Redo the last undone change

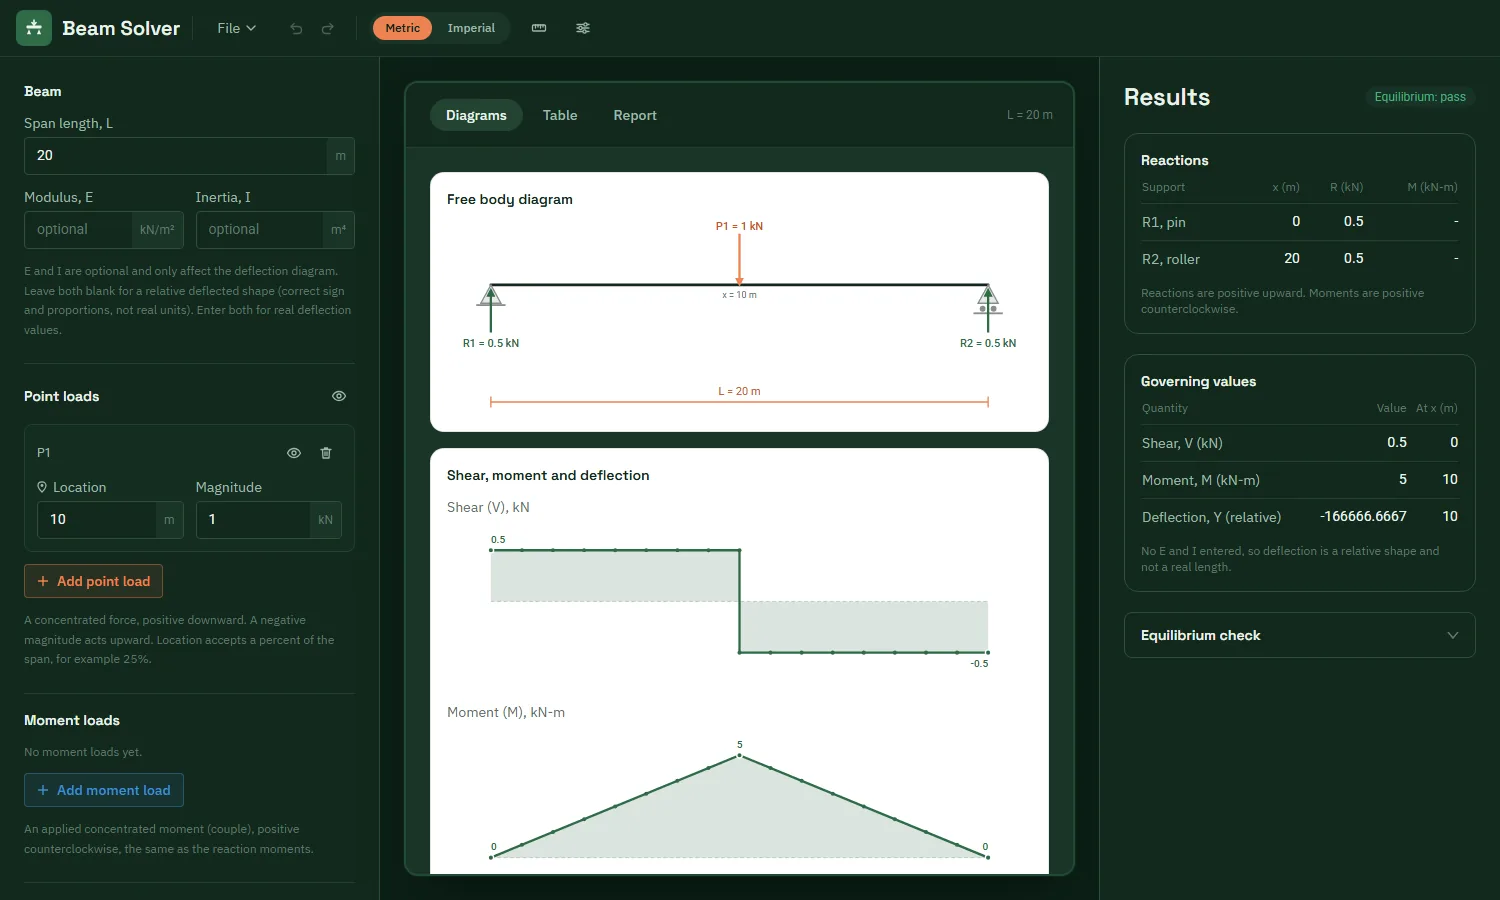[x=327, y=28]
